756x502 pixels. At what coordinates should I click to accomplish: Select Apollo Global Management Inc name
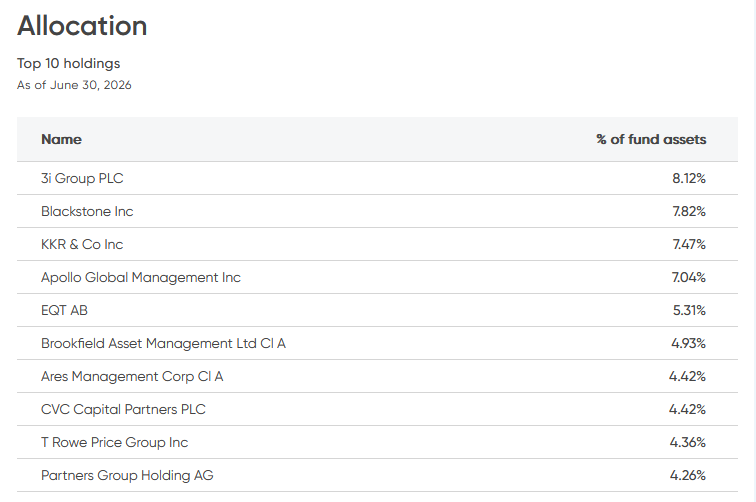coord(141,278)
